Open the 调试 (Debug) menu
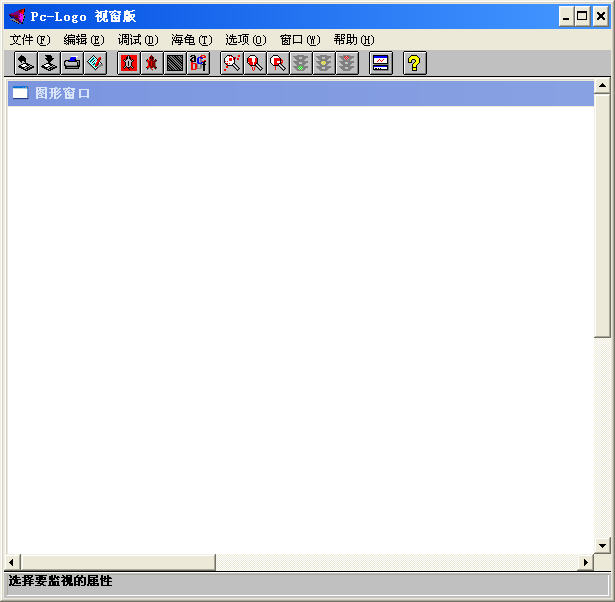 point(137,40)
